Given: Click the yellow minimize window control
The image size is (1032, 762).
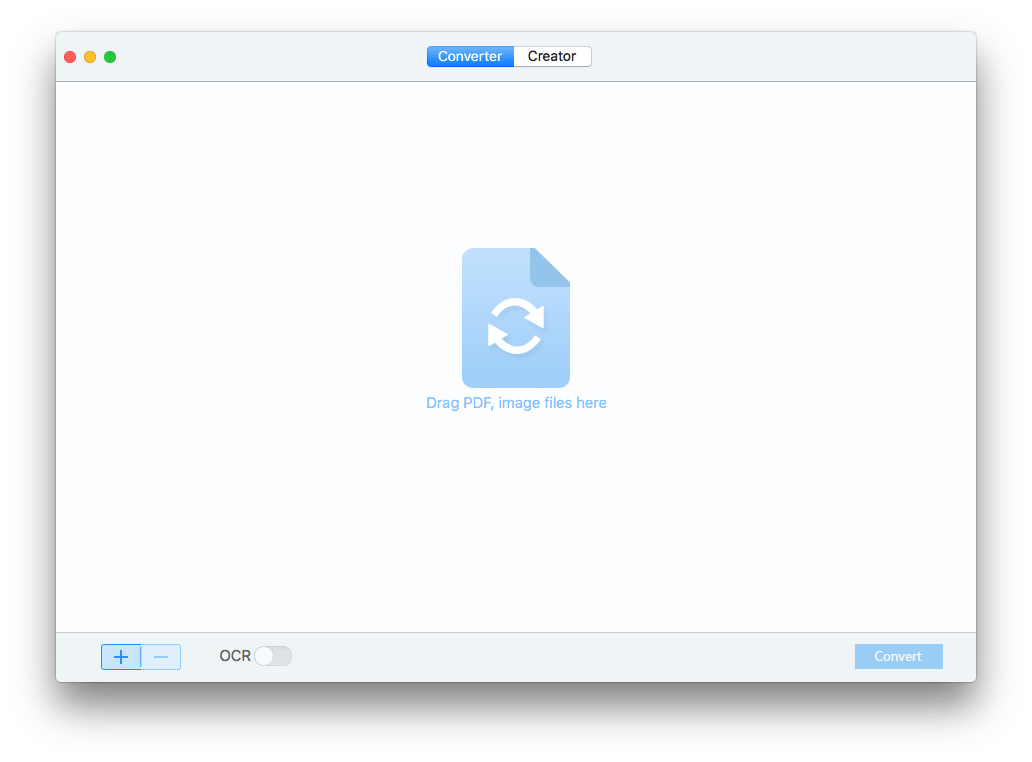Looking at the screenshot, I should [x=89, y=57].
